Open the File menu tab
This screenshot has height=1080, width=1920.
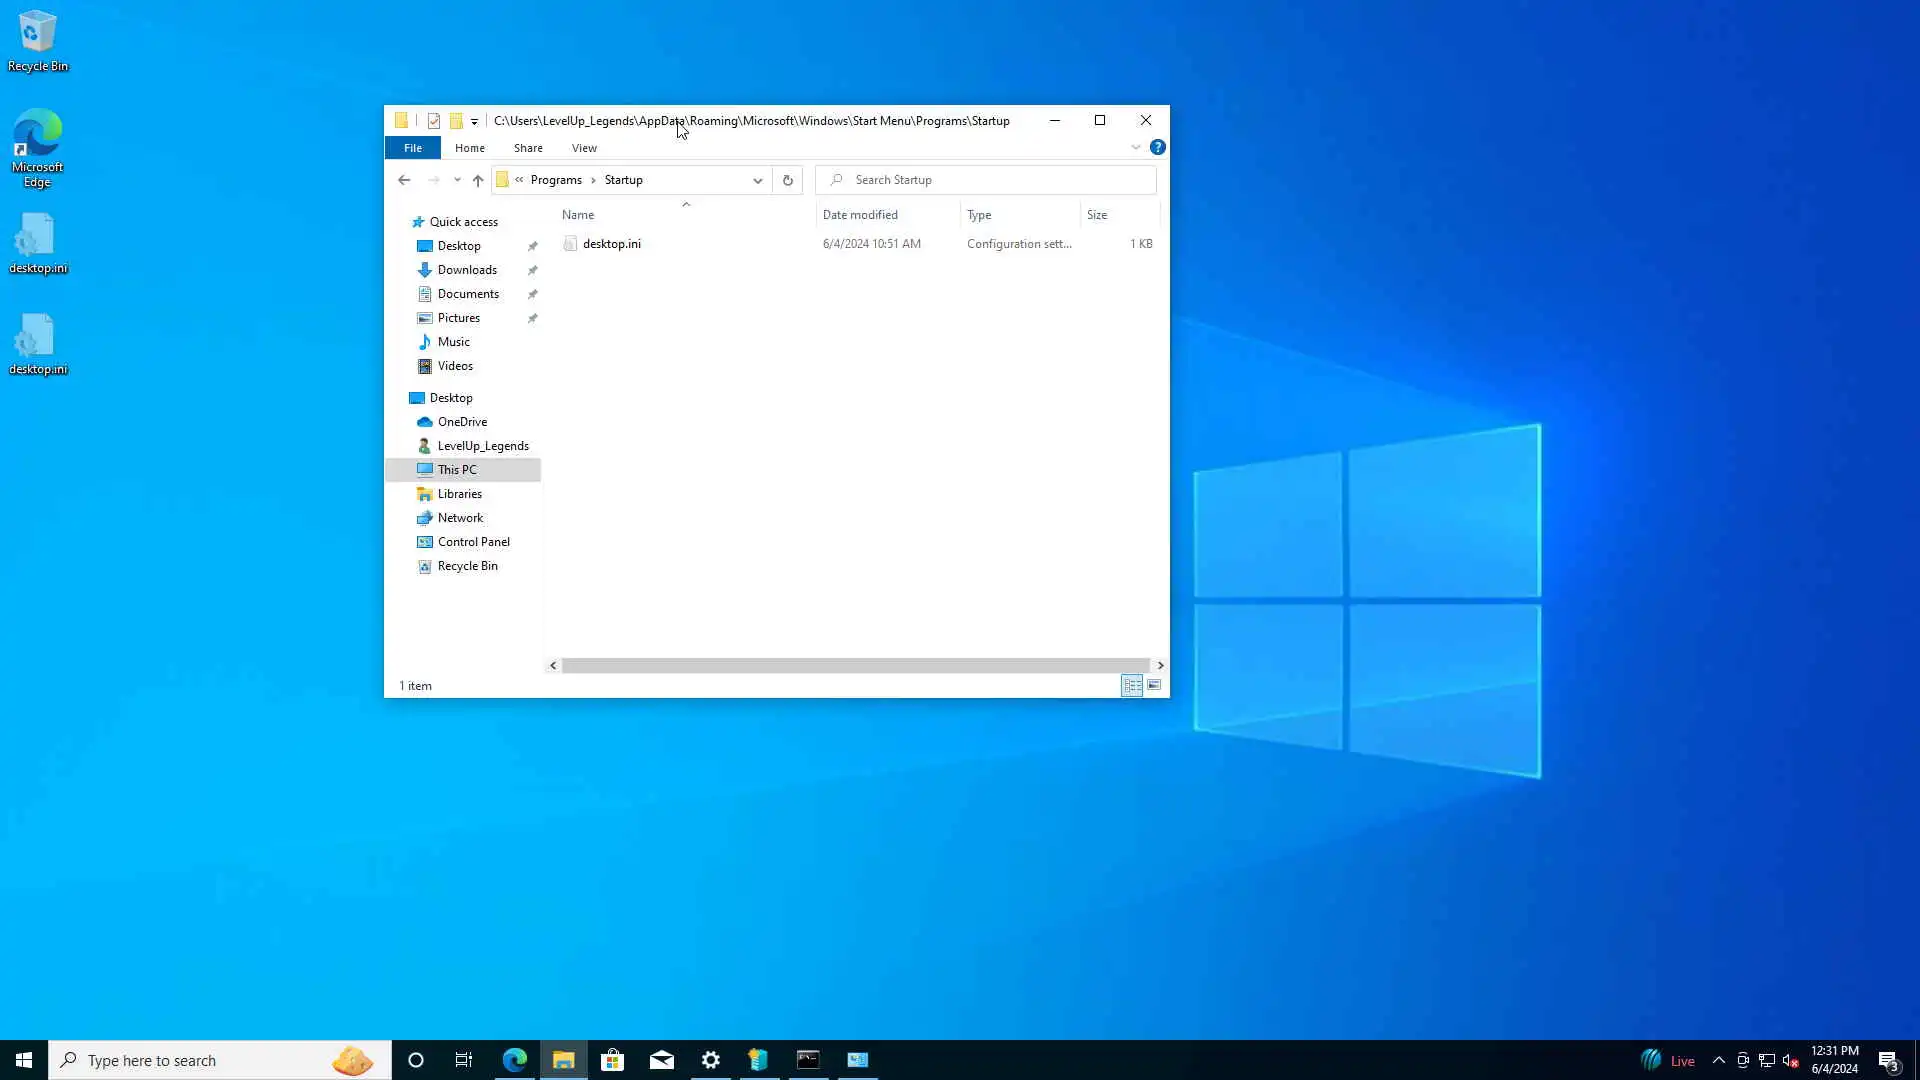(x=412, y=148)
